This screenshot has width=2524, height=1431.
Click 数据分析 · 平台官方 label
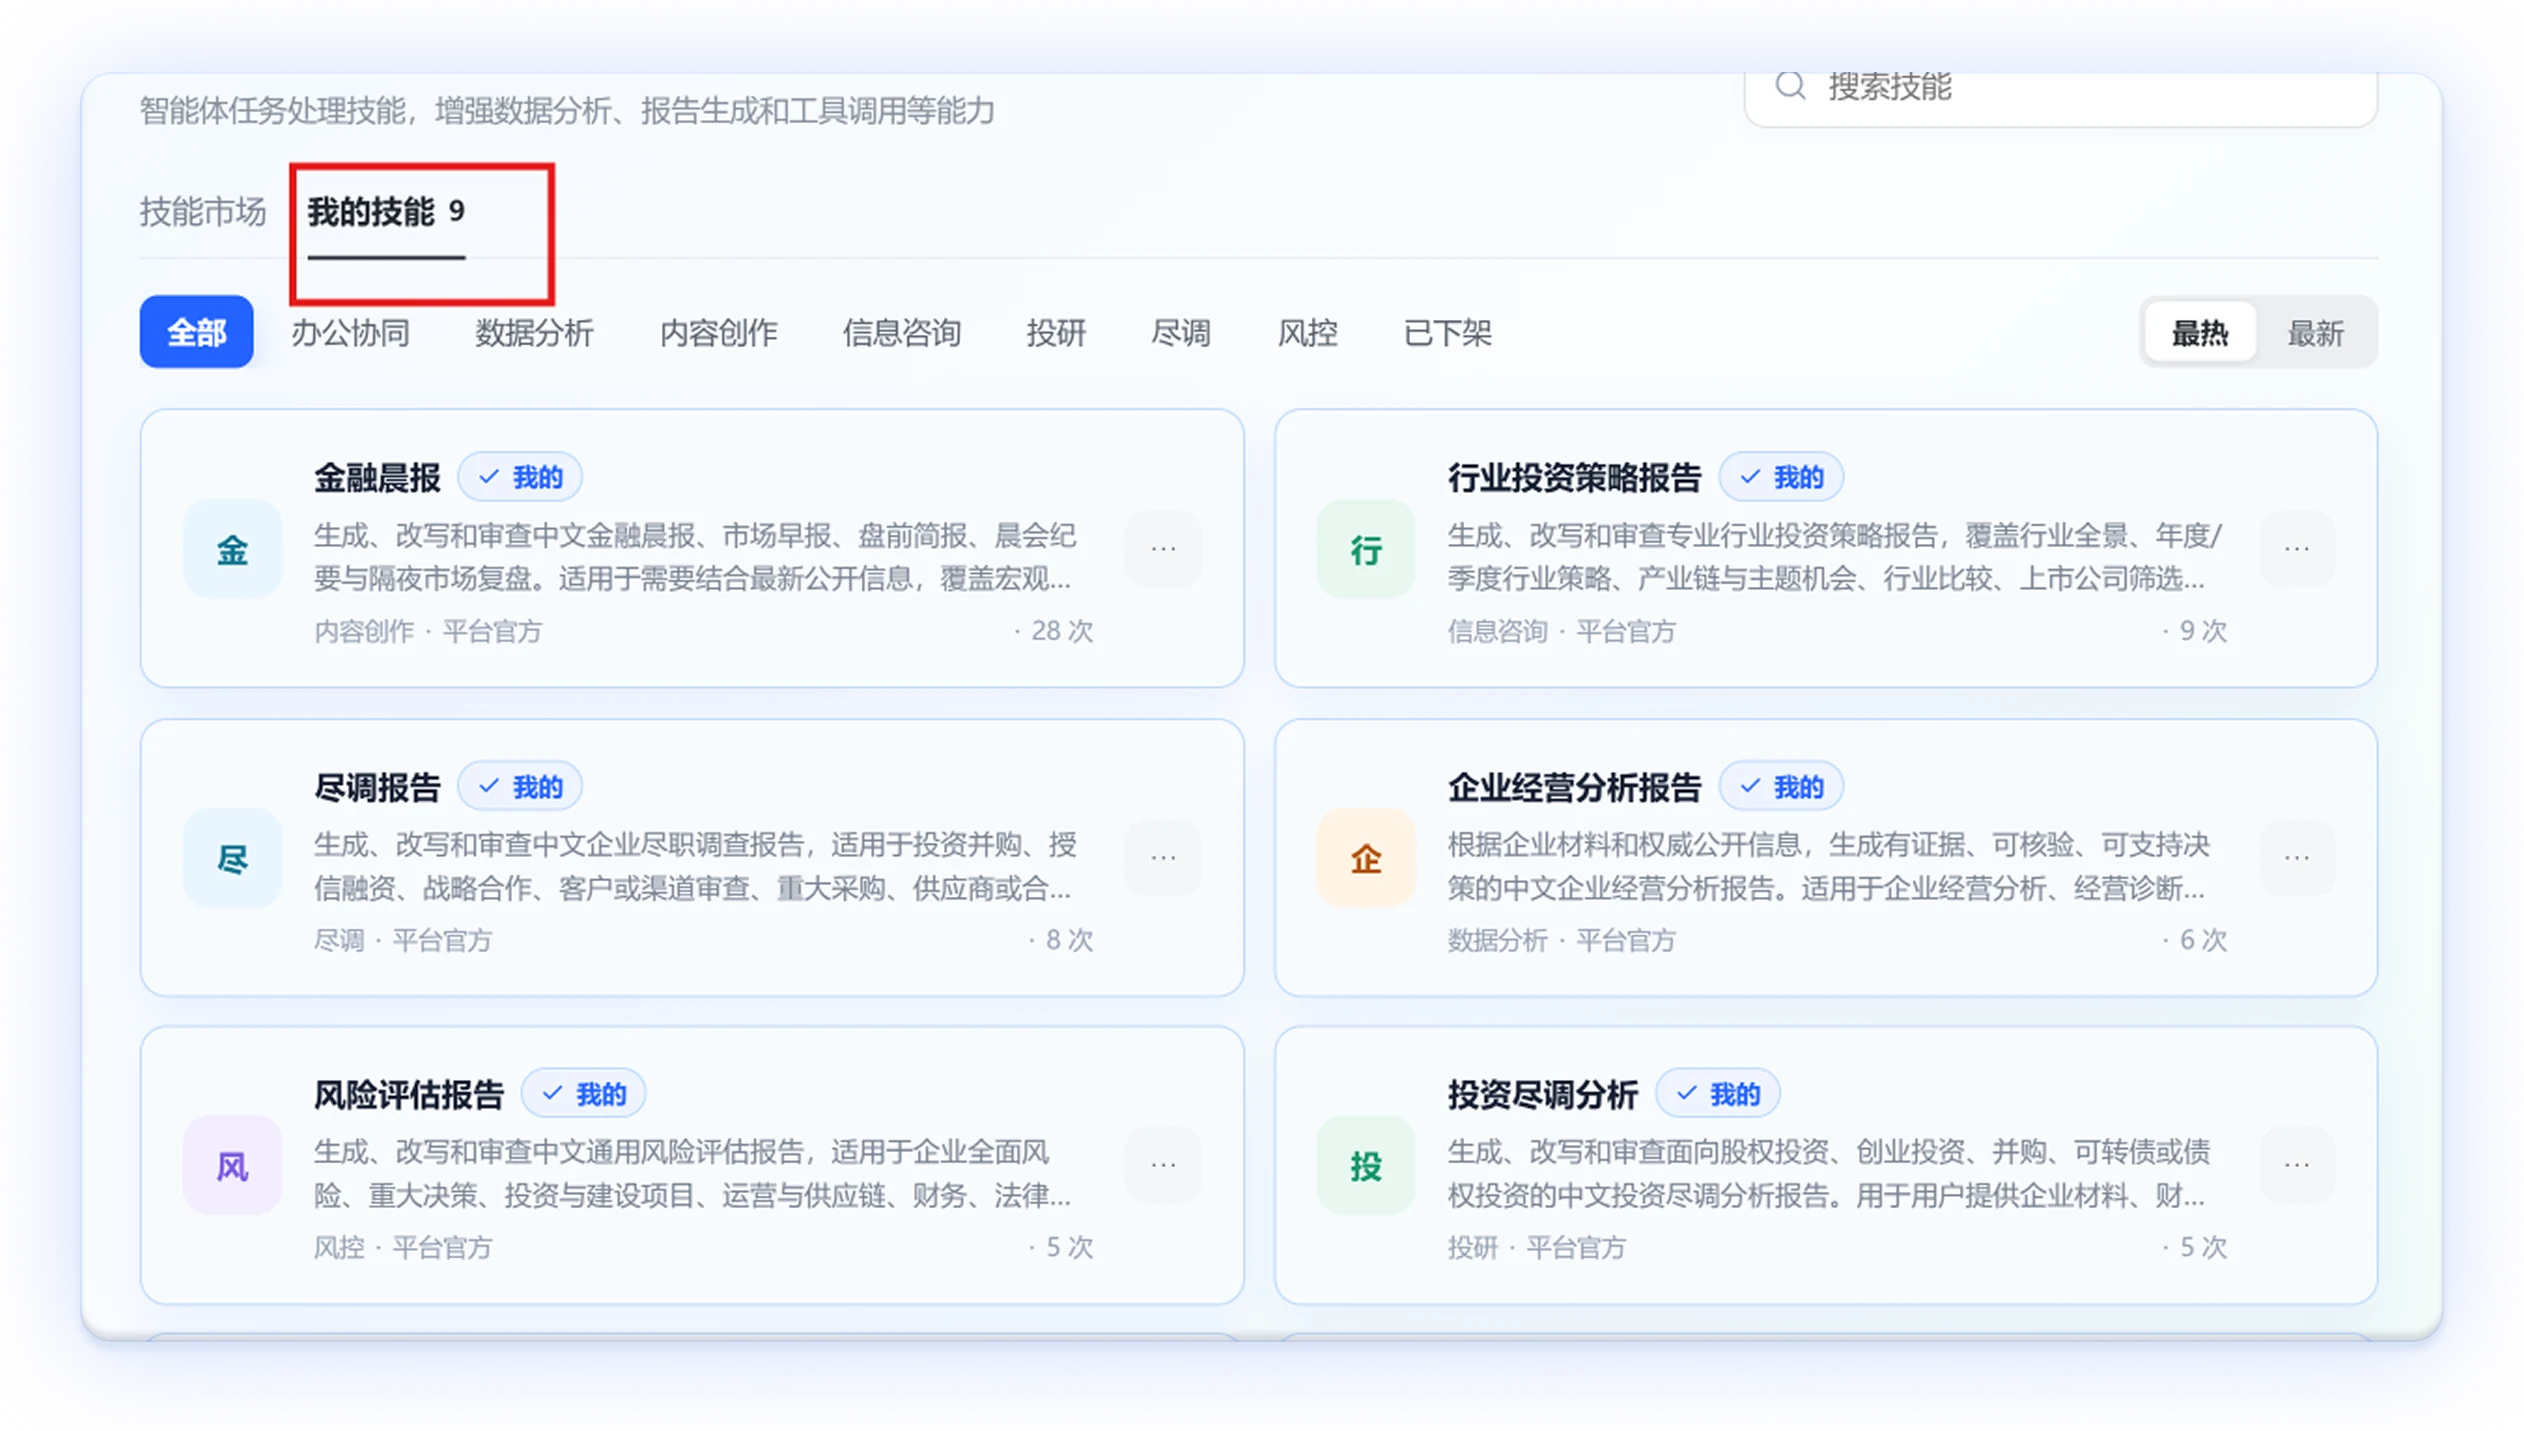[1561, 941]
